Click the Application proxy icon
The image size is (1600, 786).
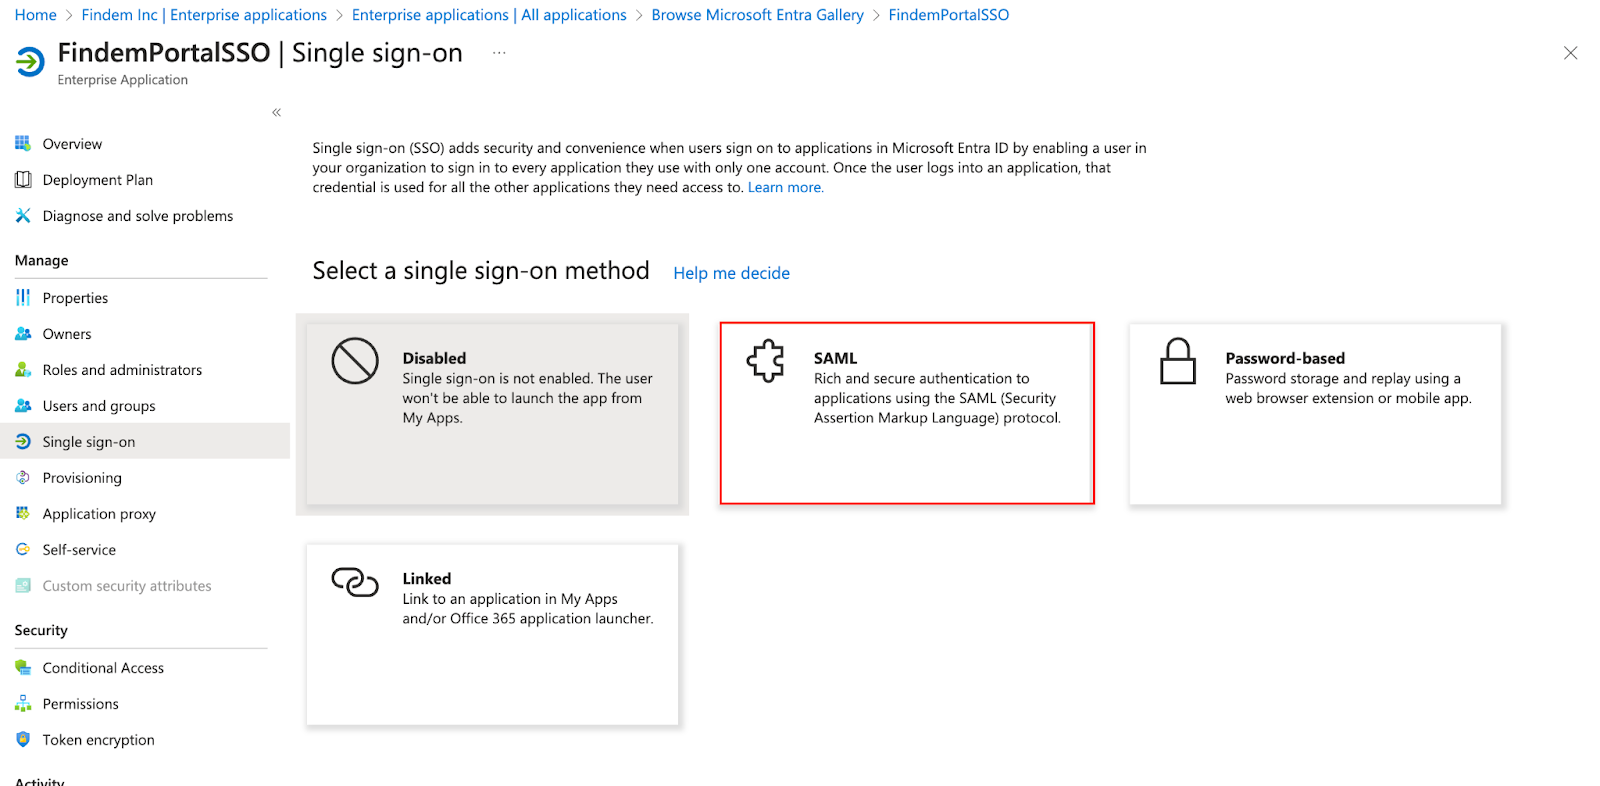(x=23, y=513)
